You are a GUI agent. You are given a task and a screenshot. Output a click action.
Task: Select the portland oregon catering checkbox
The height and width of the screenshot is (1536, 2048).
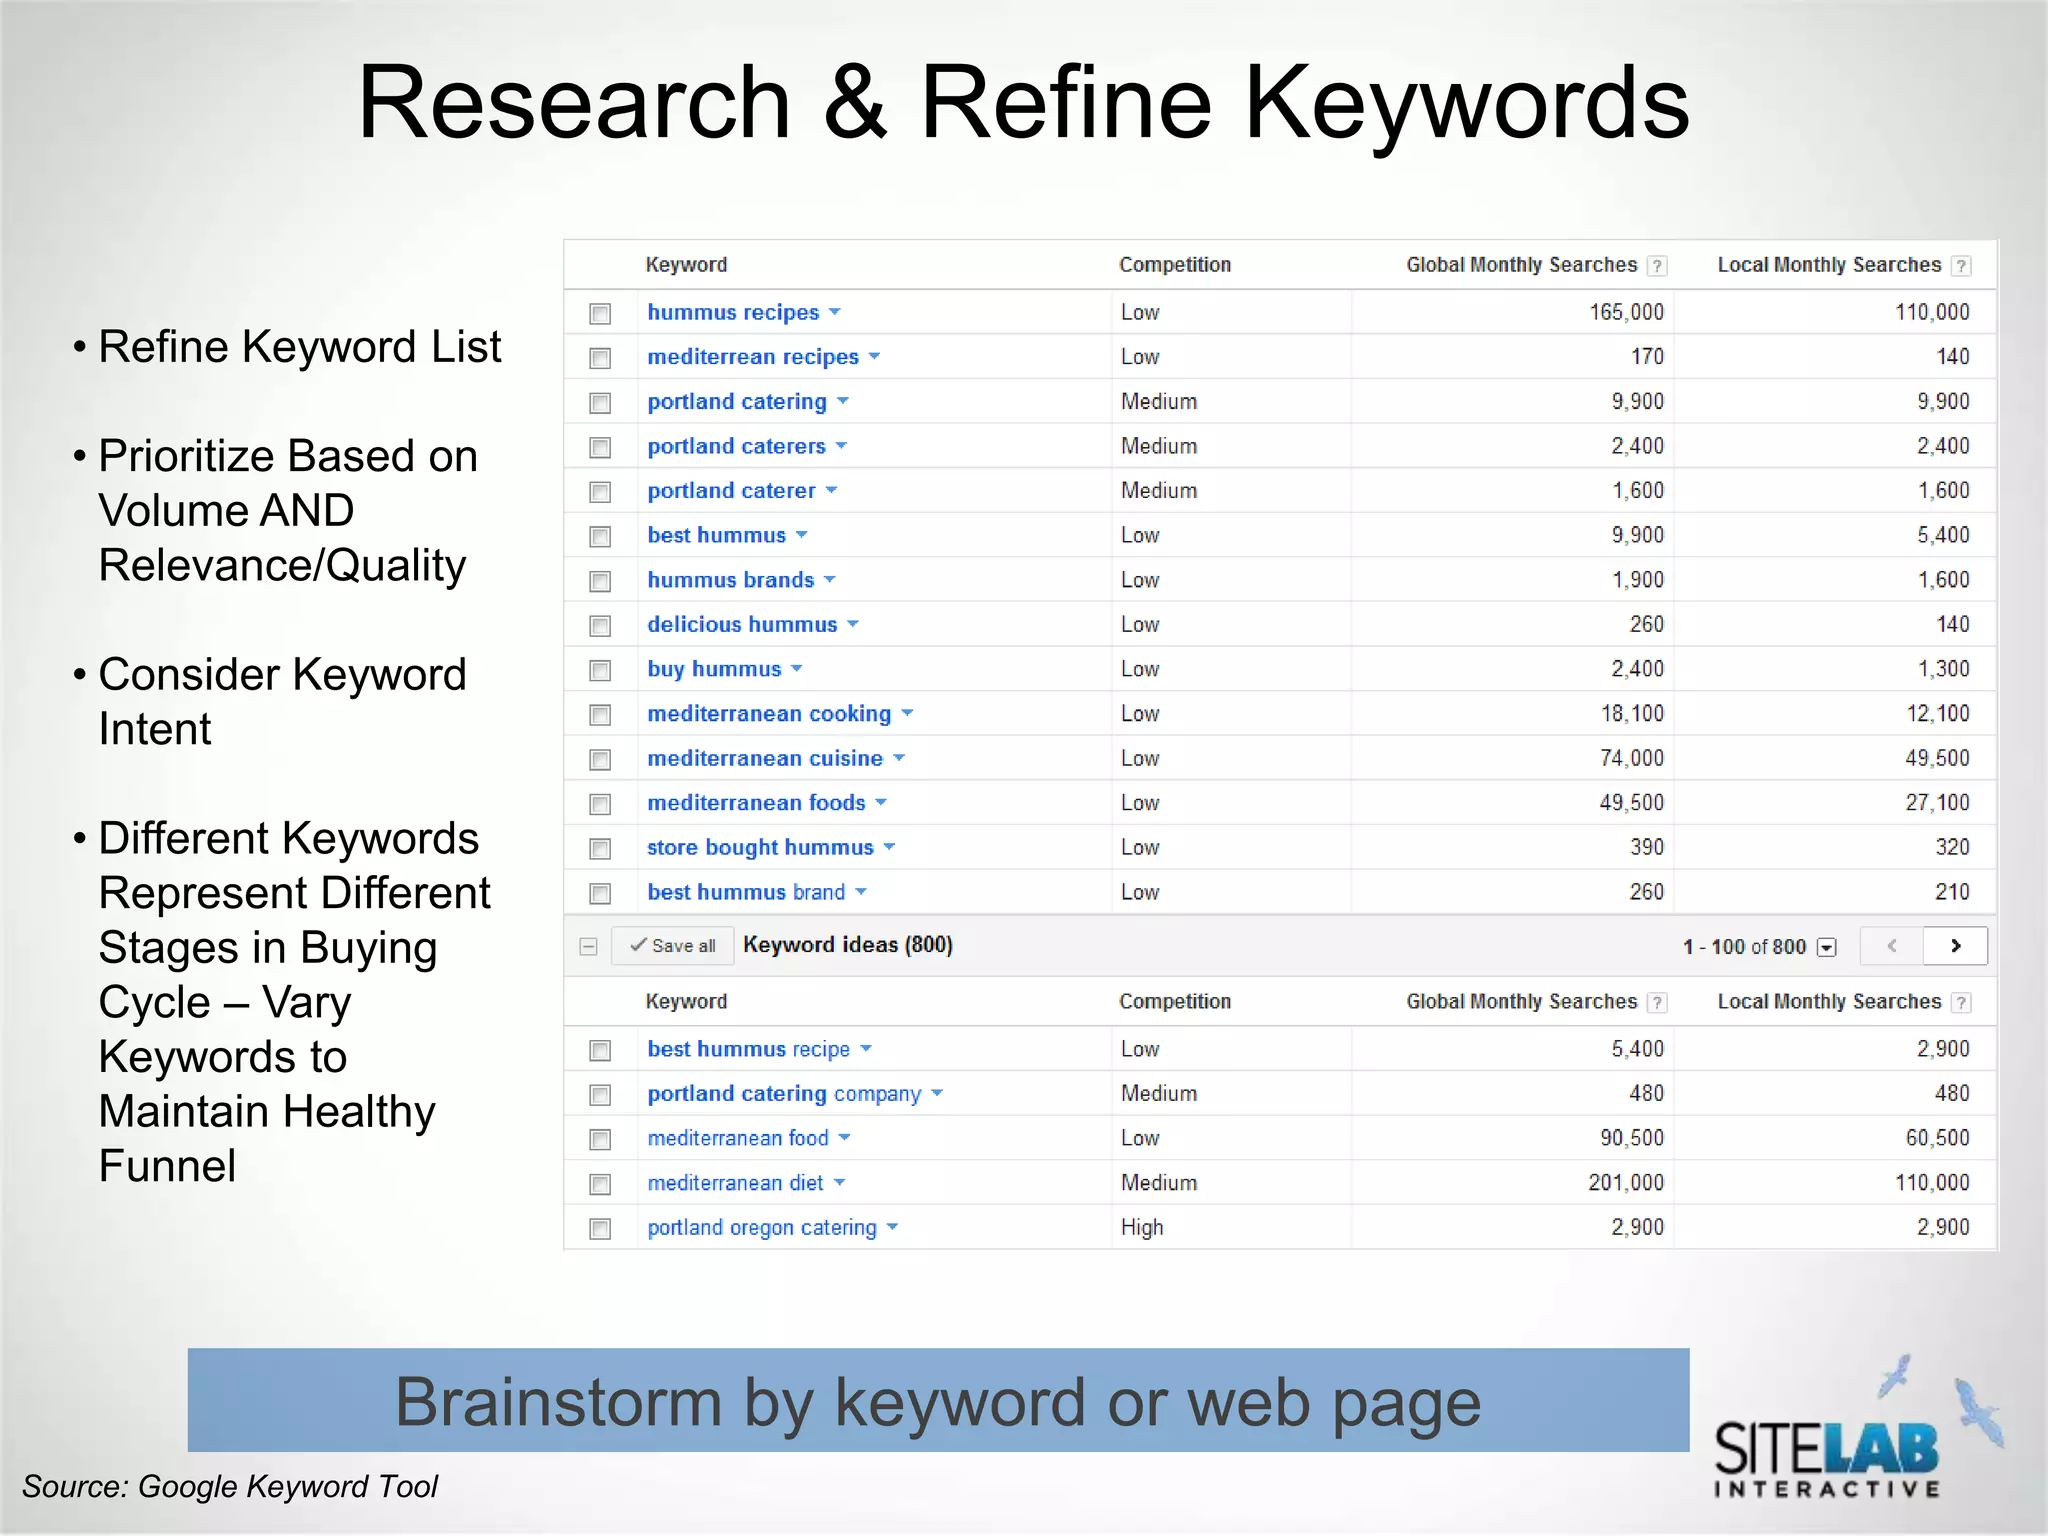click(600, 1229)
